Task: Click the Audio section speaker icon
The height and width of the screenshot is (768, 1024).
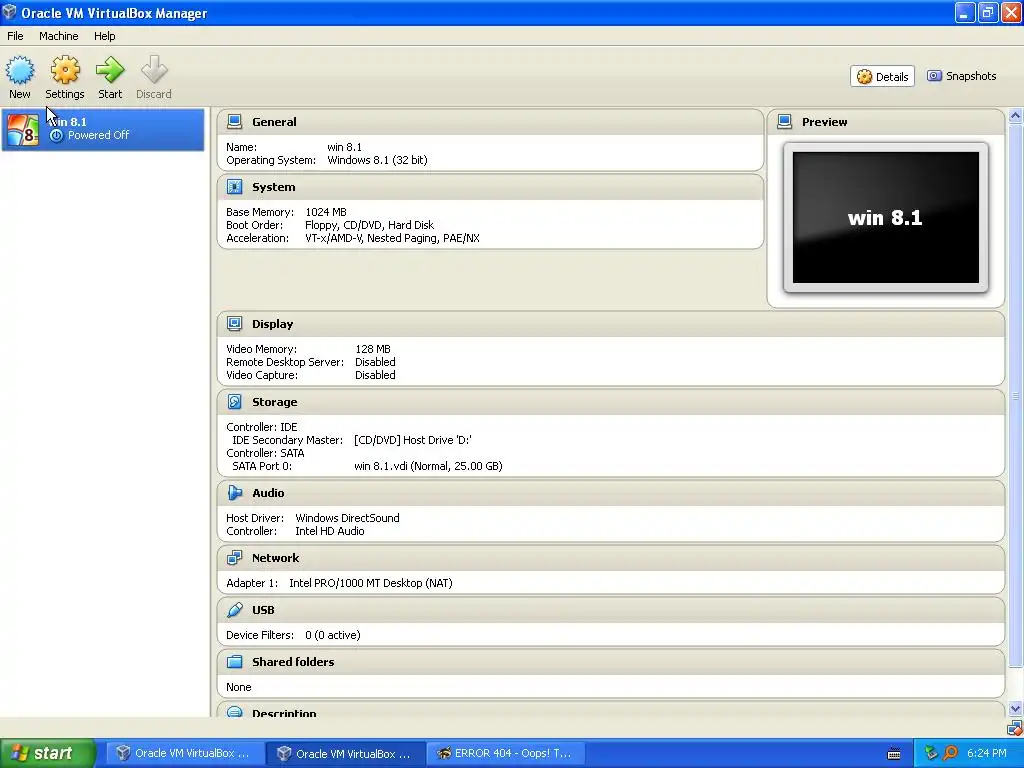Action: tap(234, 492)
